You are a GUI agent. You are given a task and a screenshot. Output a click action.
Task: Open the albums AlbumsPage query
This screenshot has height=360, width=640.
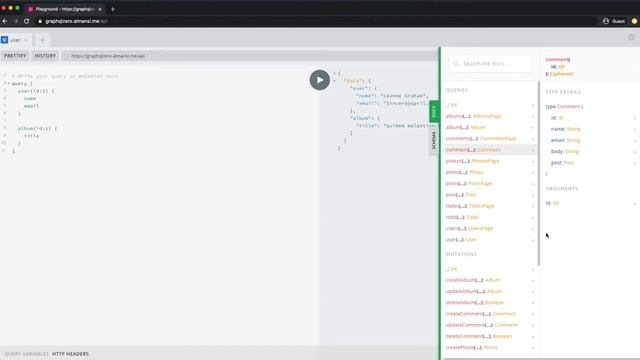tap(490, 116)
